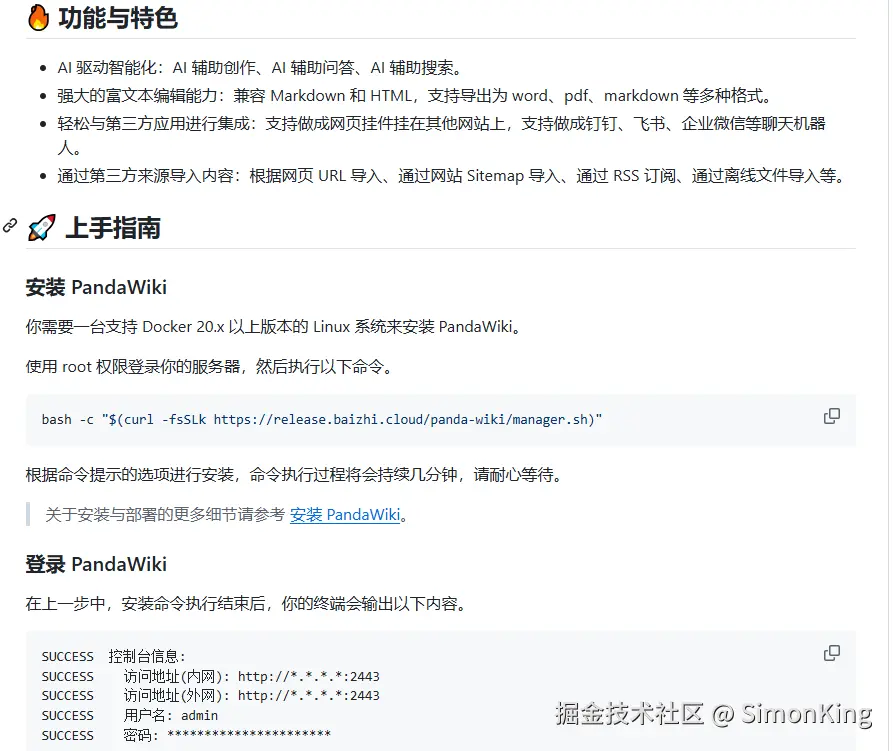Click the 用户名: admin output line
This screenshot has height=751, width=893.
(x=130, y=715)
